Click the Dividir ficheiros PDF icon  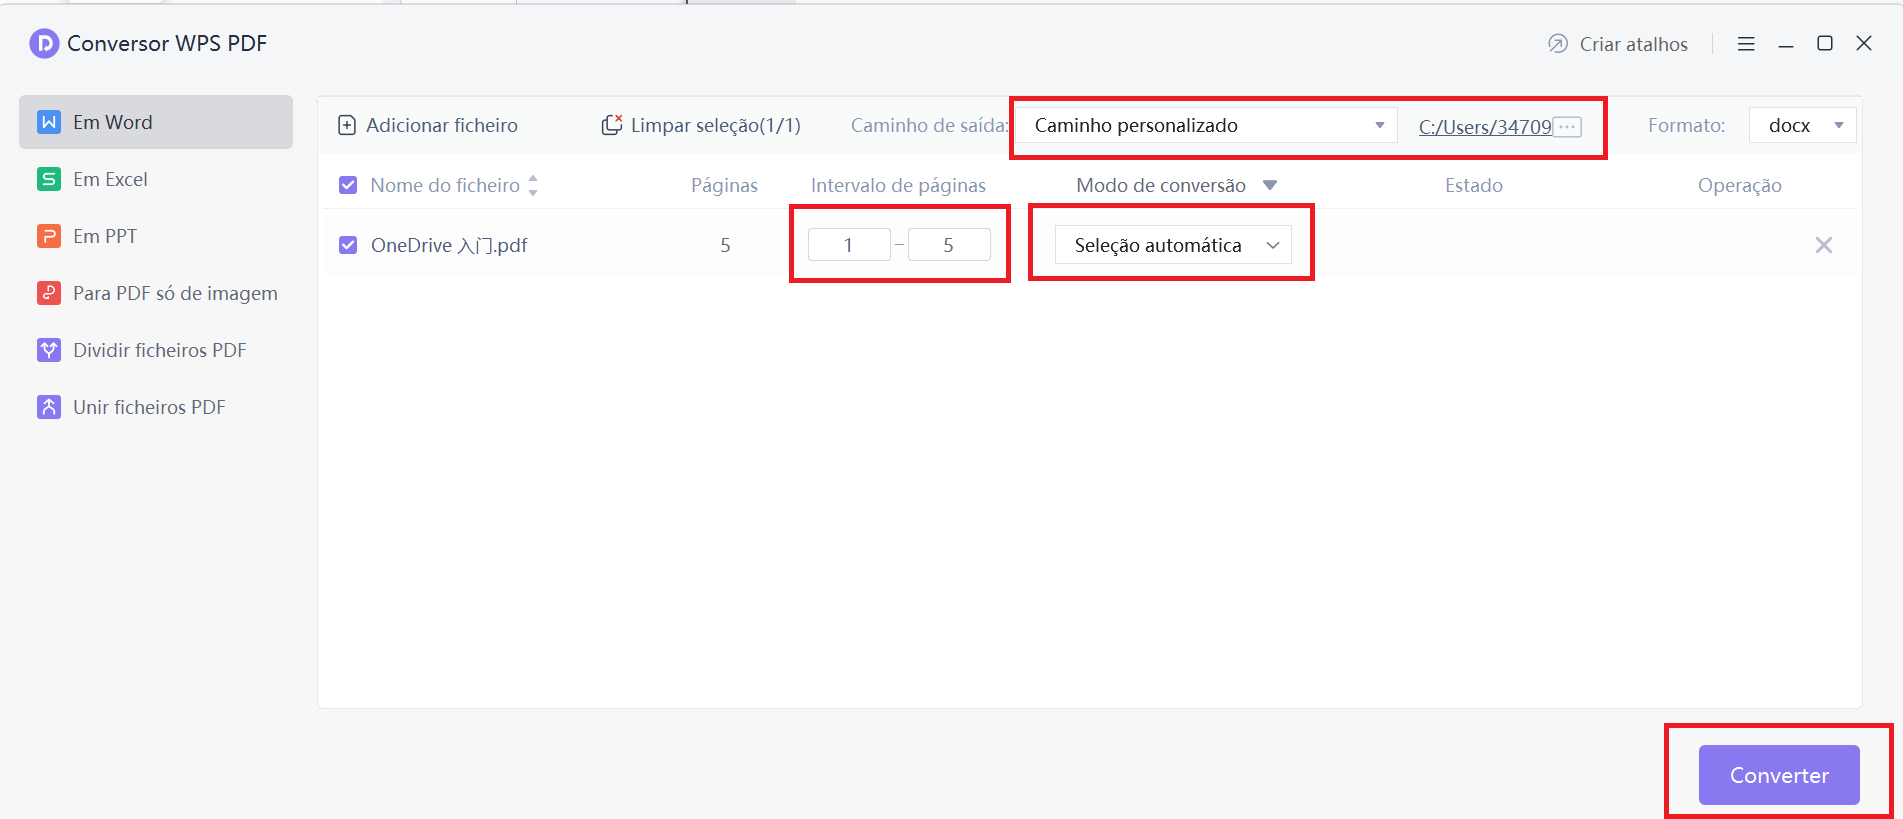tap(49, 350)
